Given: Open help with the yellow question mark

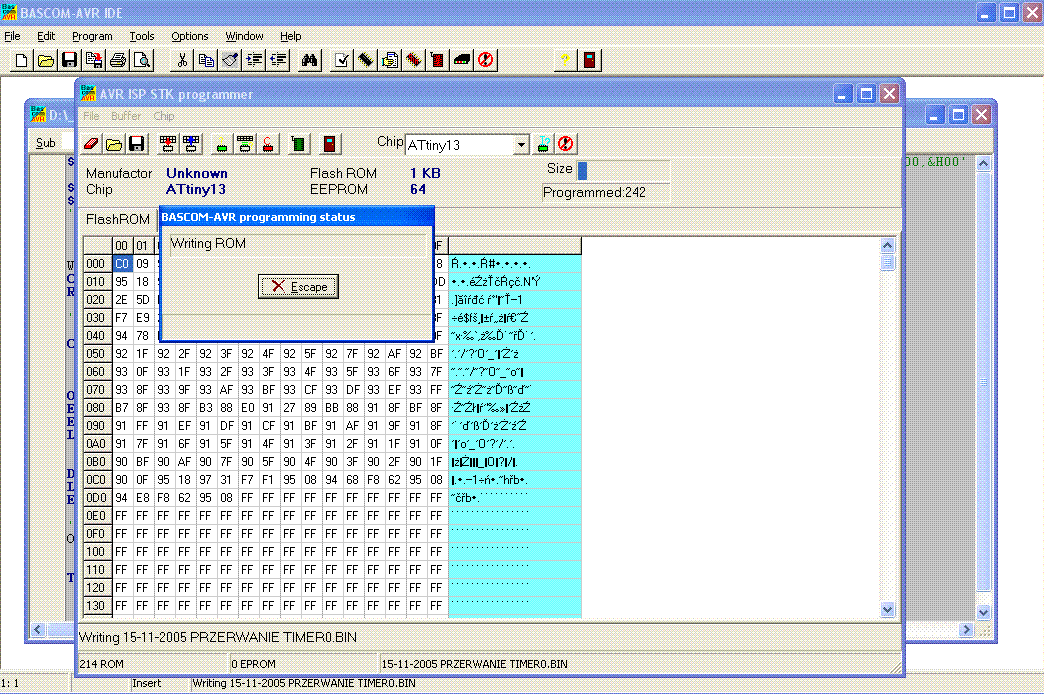Looking at the screenshot, I should click(x=565, y=61).
